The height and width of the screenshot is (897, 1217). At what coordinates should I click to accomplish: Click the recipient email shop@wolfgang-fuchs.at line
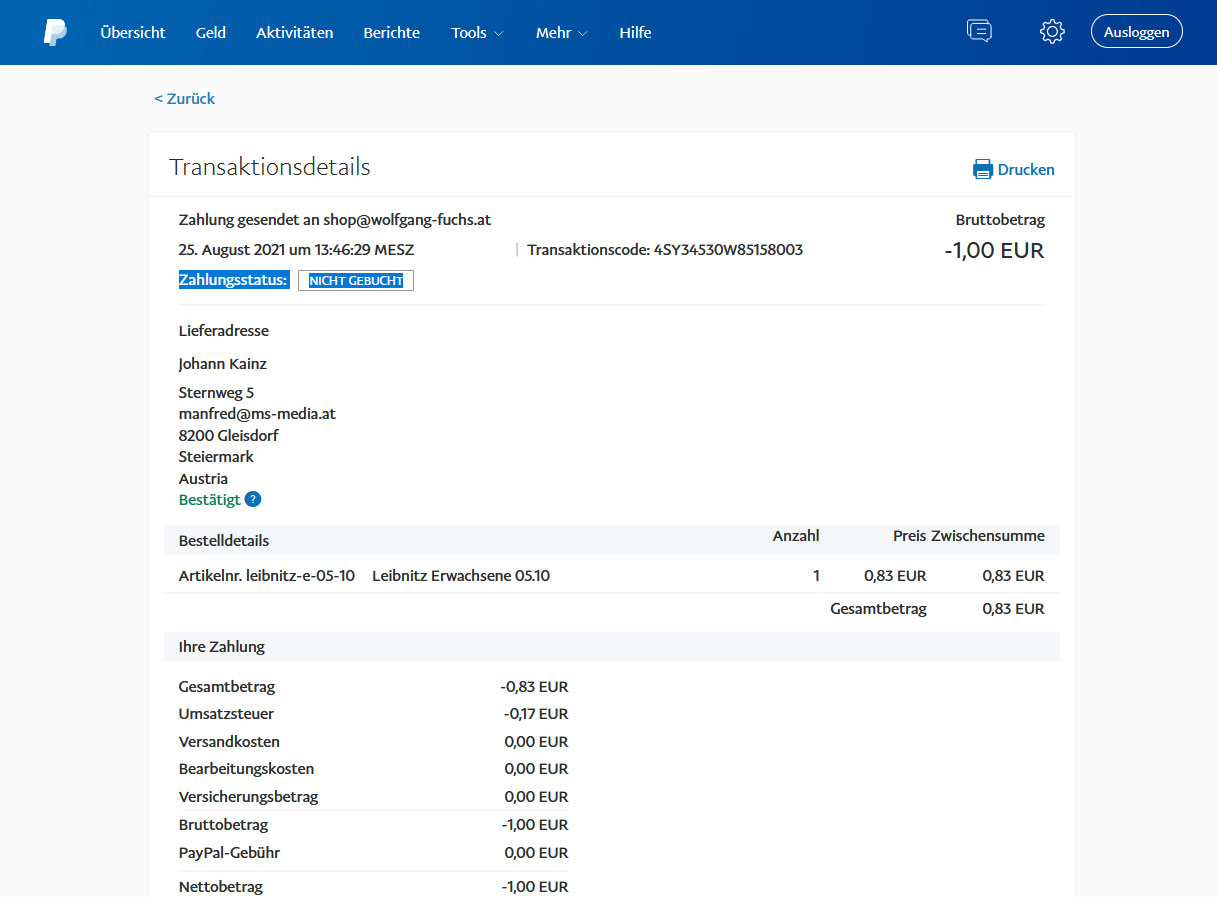click(x=406, y=220)
